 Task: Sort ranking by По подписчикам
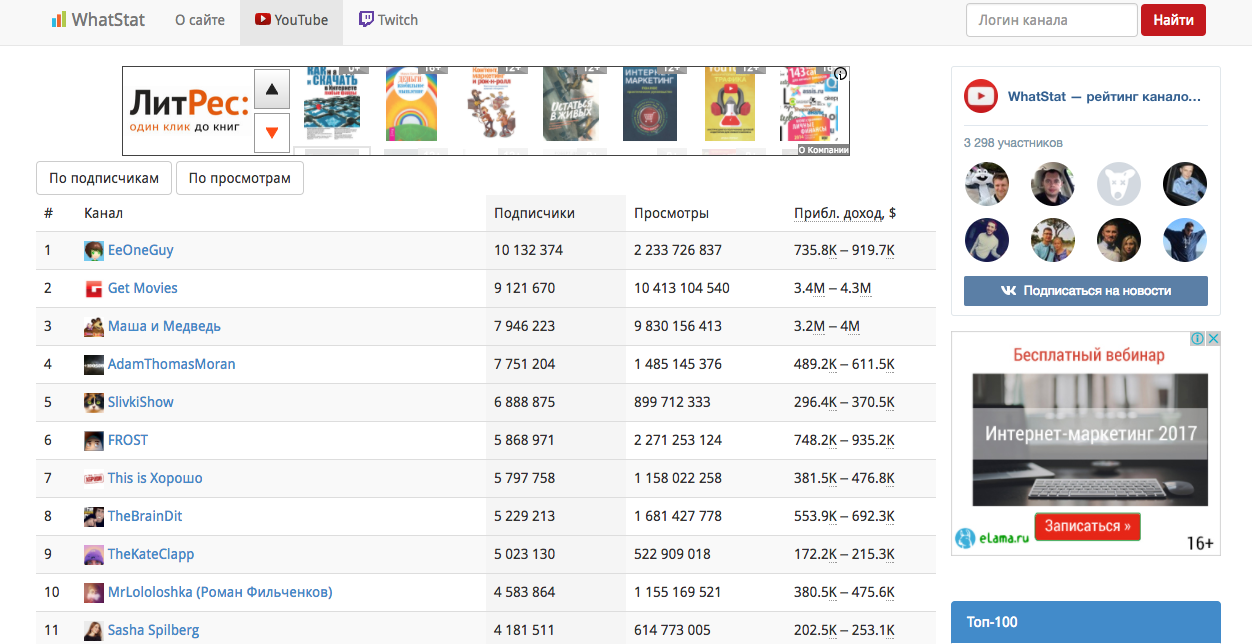pos(104,178)
